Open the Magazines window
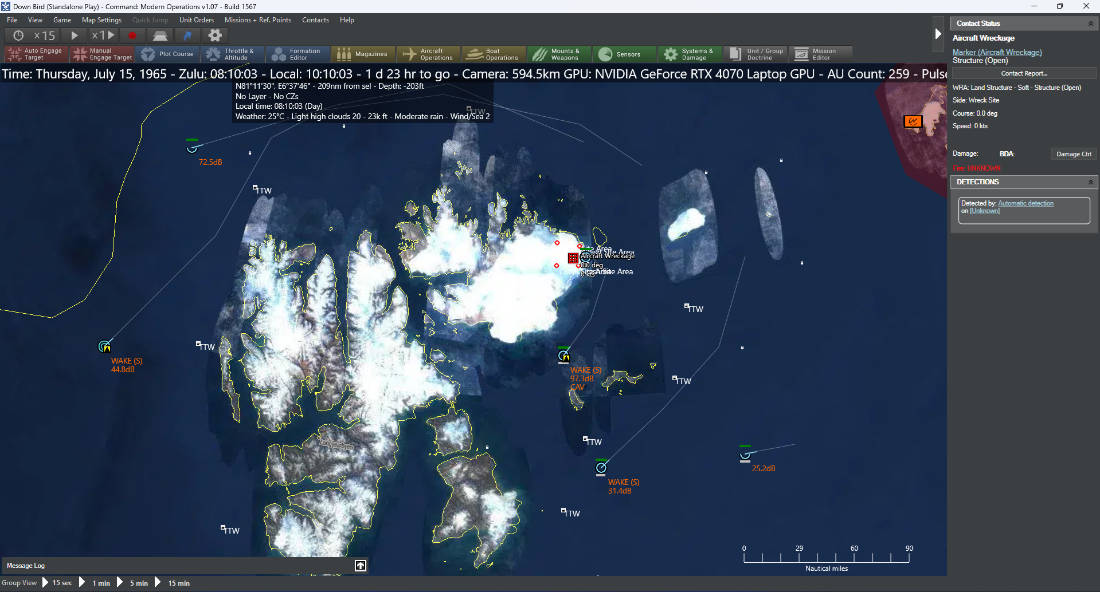 363,54
